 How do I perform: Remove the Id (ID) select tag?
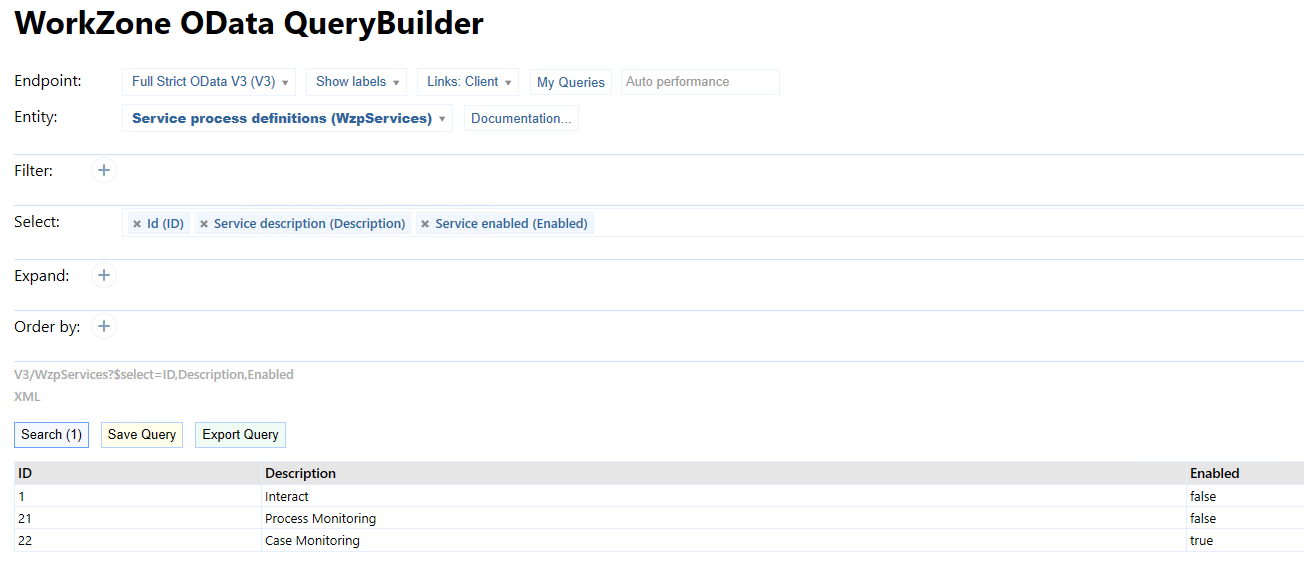pyautogui.click(x=137, y=224)
